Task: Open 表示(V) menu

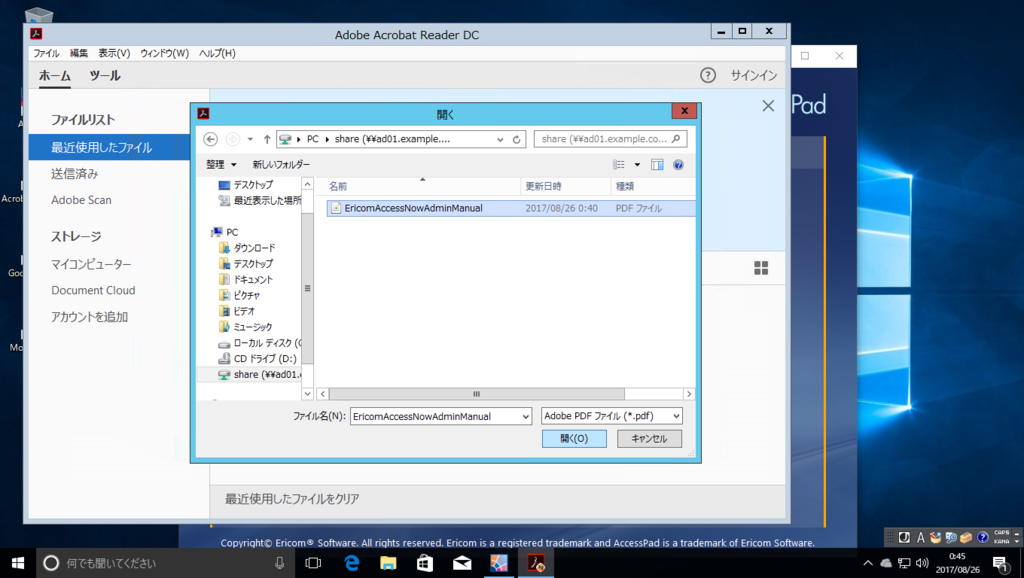Action: pos(114,53)
